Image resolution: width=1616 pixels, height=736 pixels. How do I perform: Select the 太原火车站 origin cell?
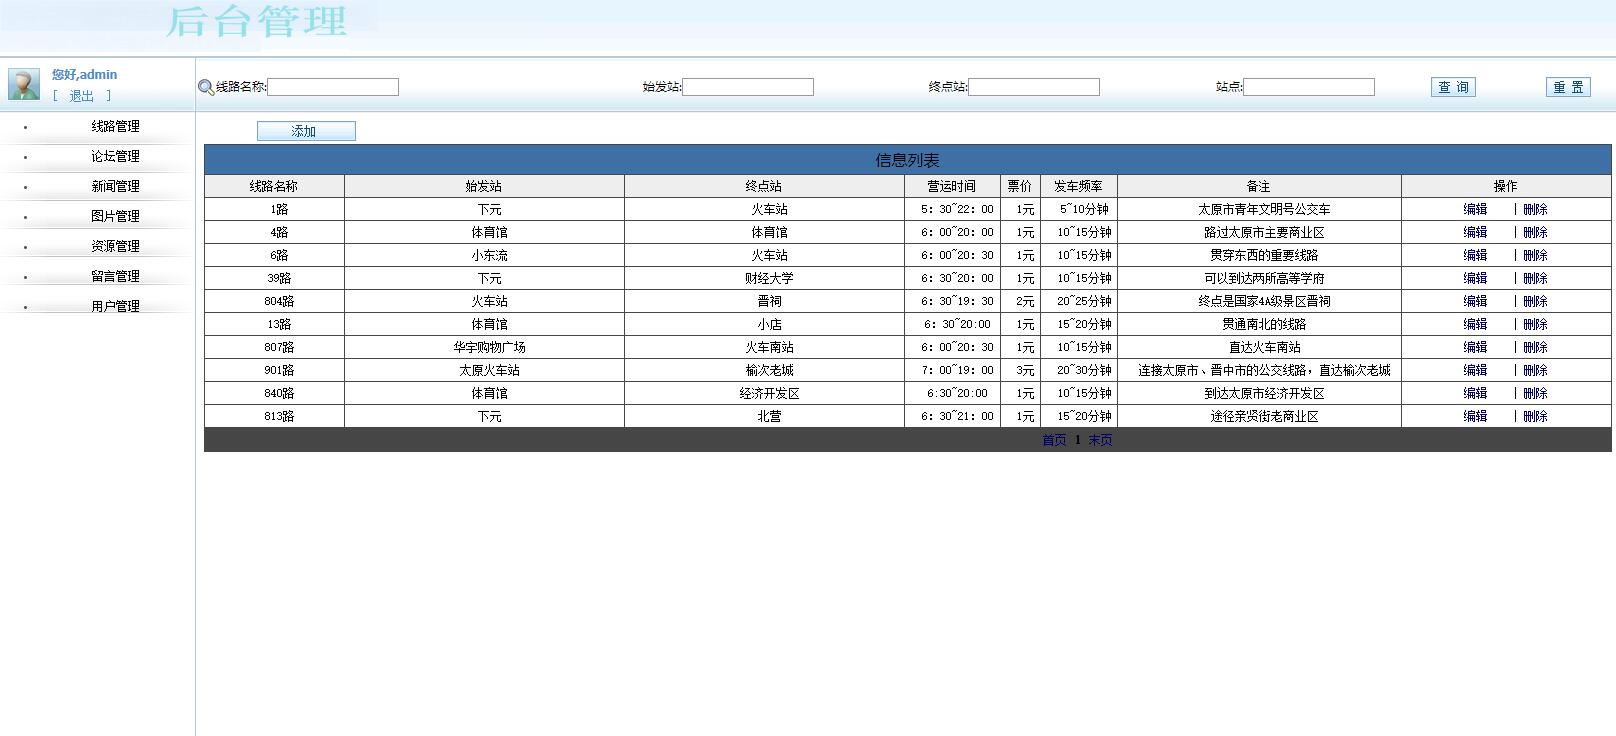484,370
